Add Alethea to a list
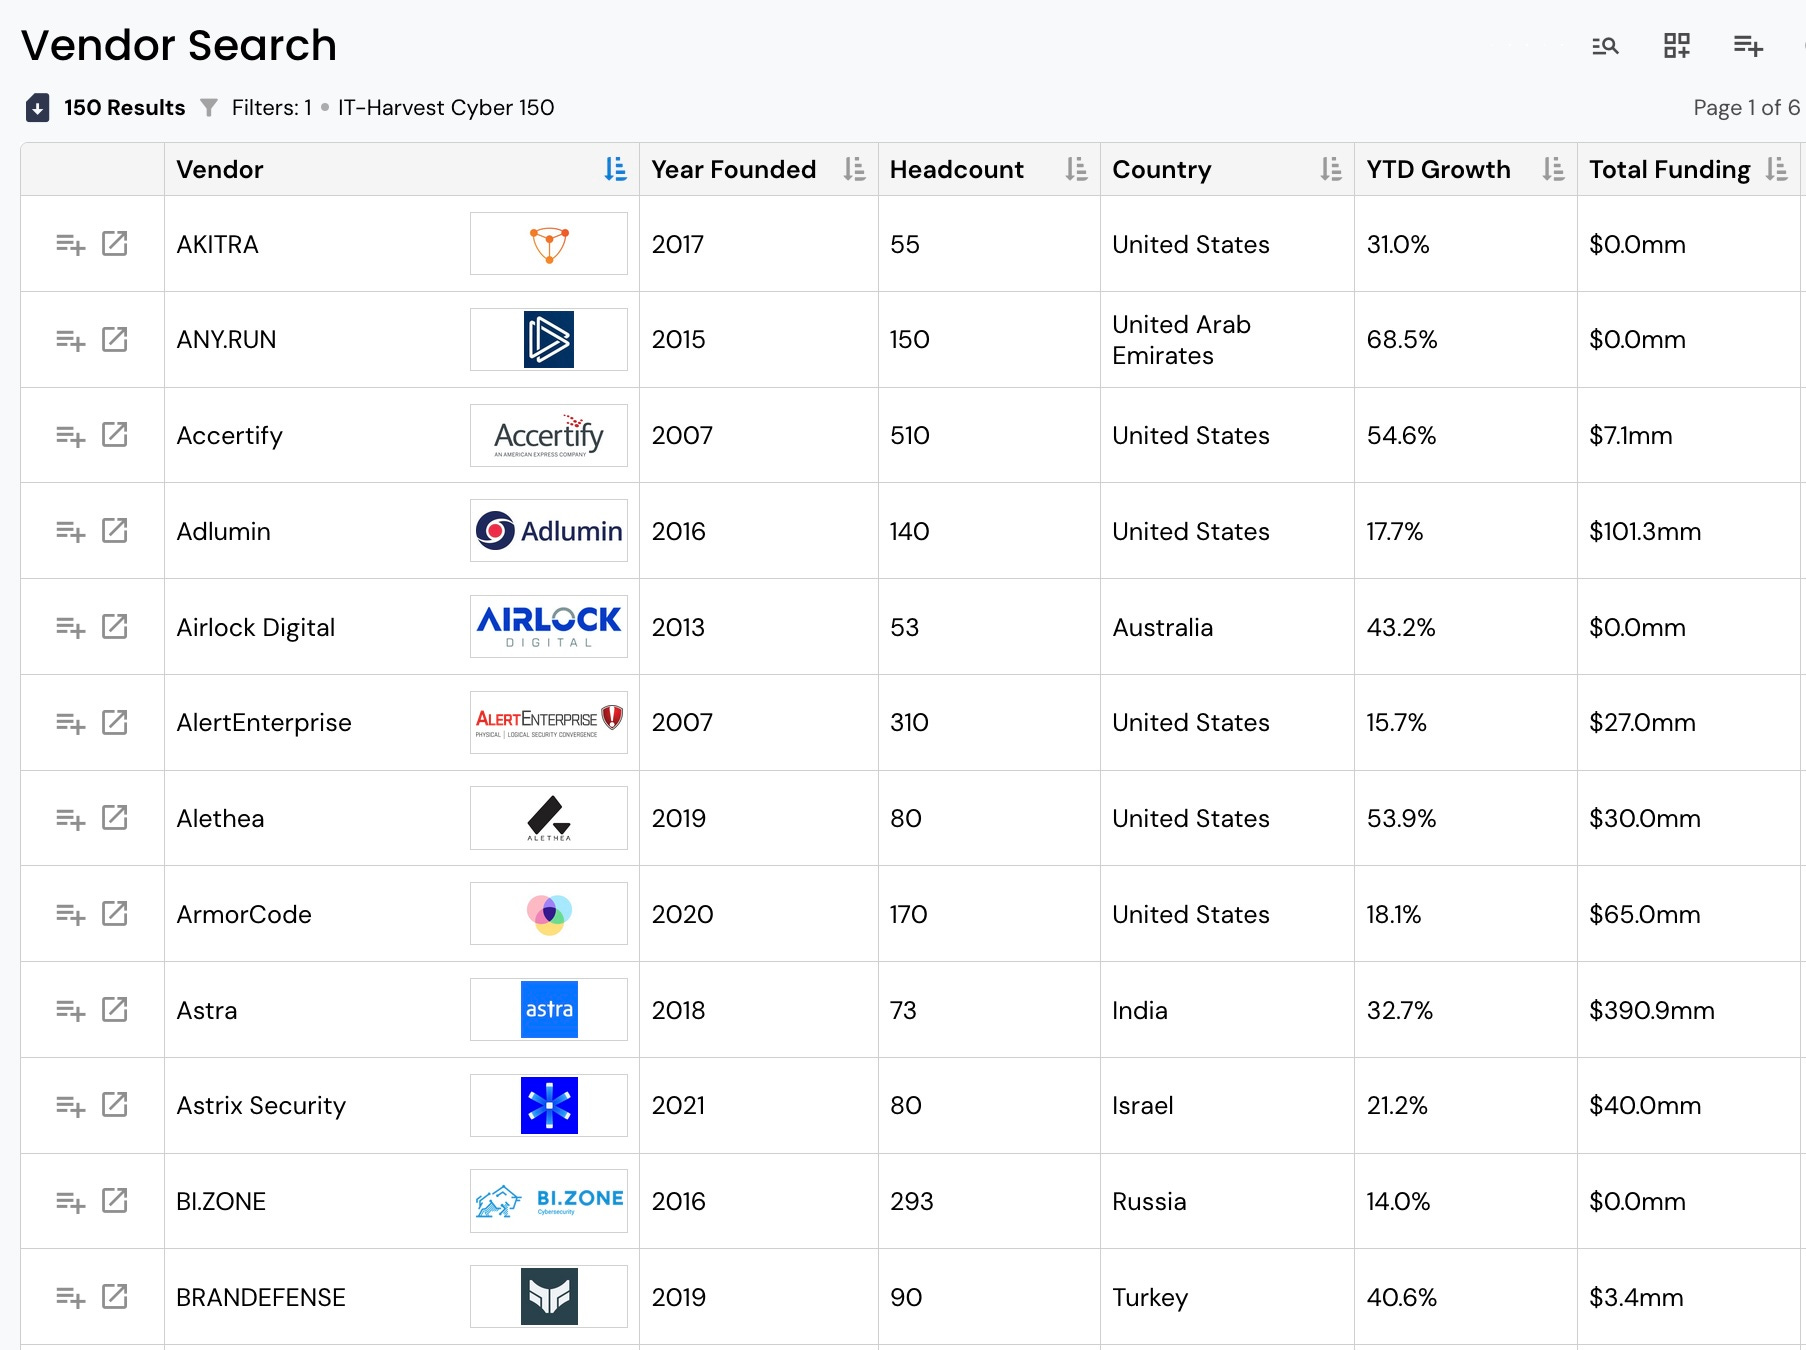 pyautogui.click(x=70, y=819)
